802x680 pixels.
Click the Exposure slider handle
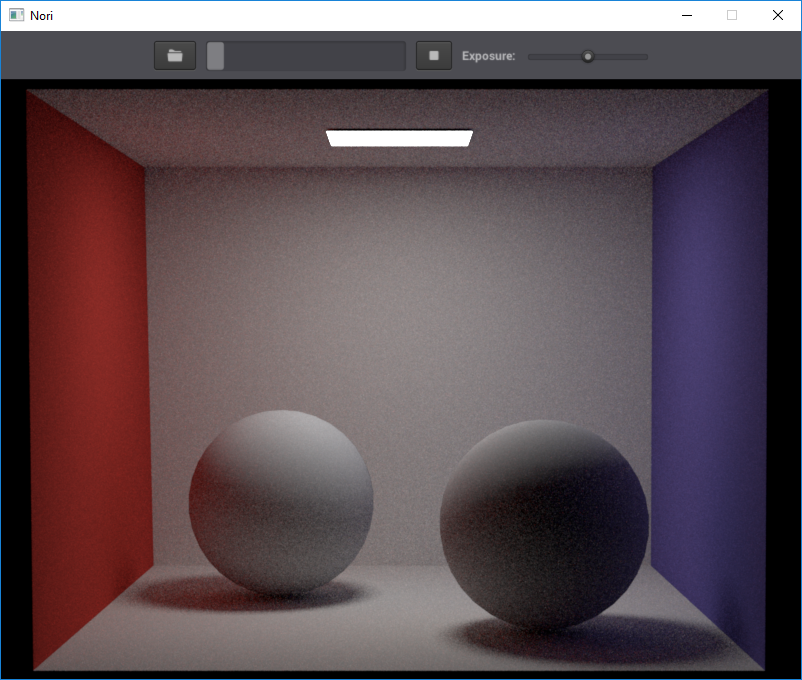click(588, 57)
